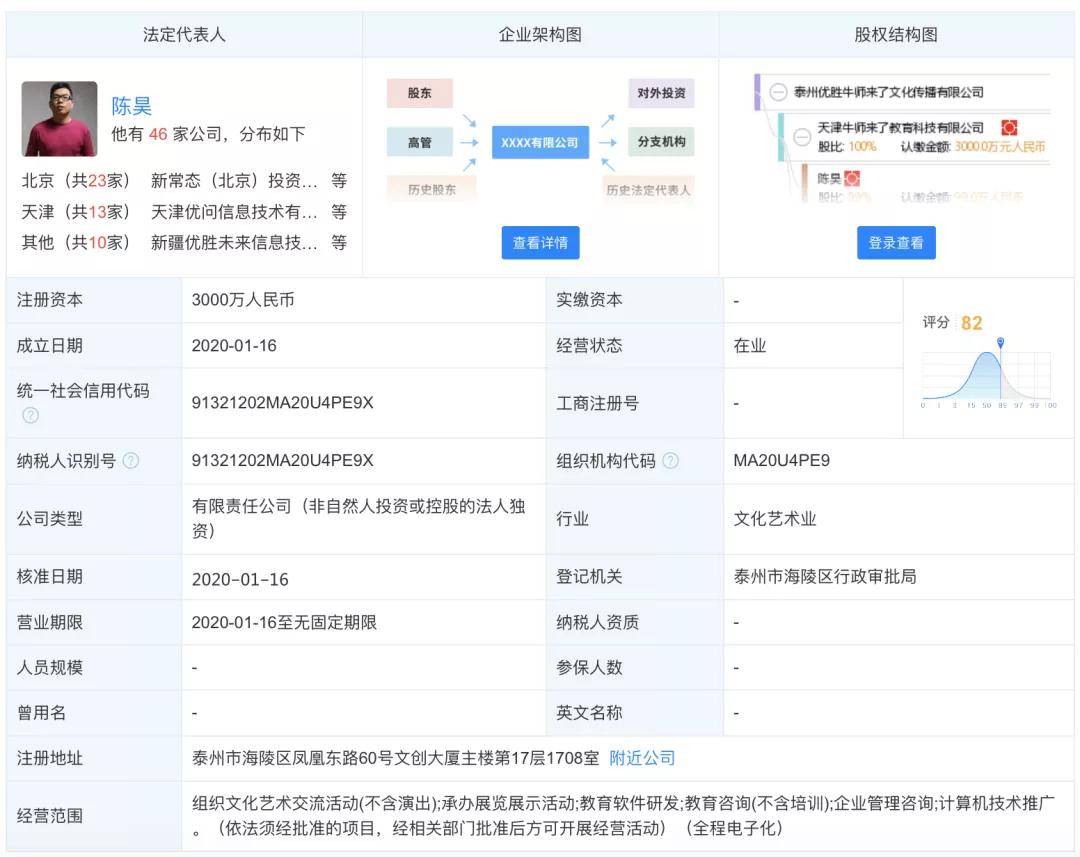Viewport: 1080px width, 857px height.
Task: Click 2020-01-16至无固定期限 value
Action: pyautogui.click(x=284, y=622)
